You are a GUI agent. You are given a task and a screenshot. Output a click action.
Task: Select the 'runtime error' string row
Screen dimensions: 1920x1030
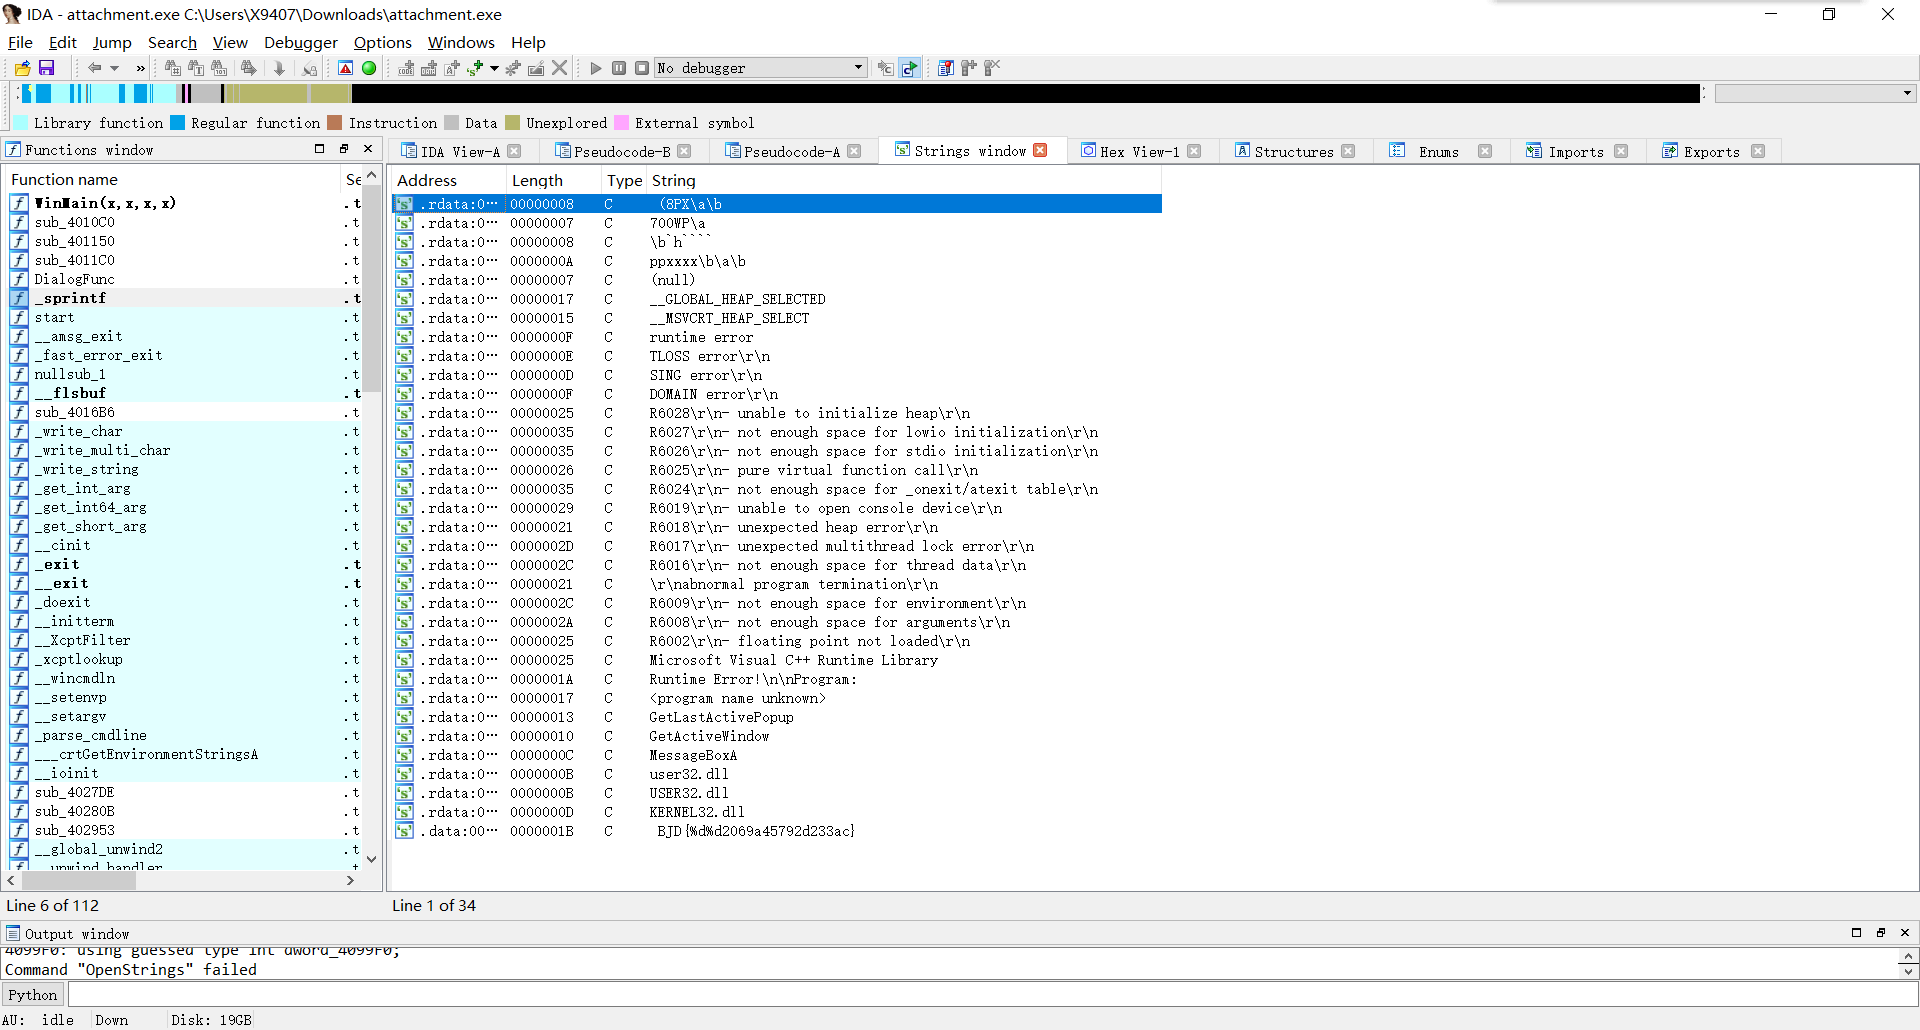[777, 337]
